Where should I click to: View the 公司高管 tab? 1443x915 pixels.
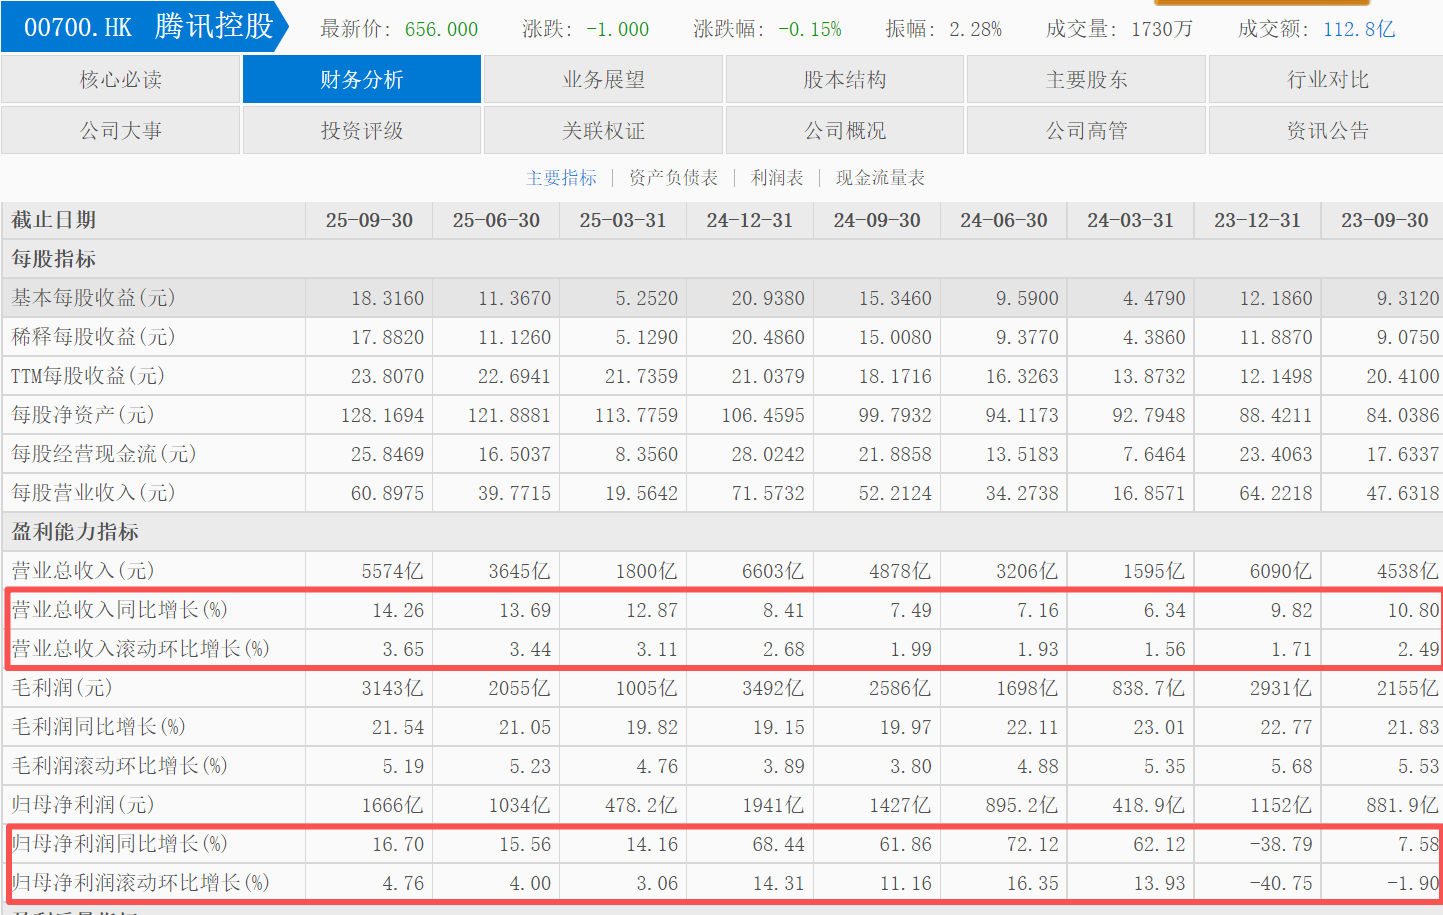1087,130
